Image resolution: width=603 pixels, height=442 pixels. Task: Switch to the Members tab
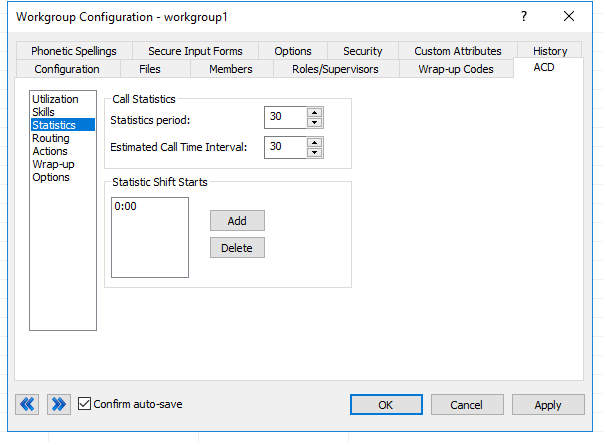point(230,69)
